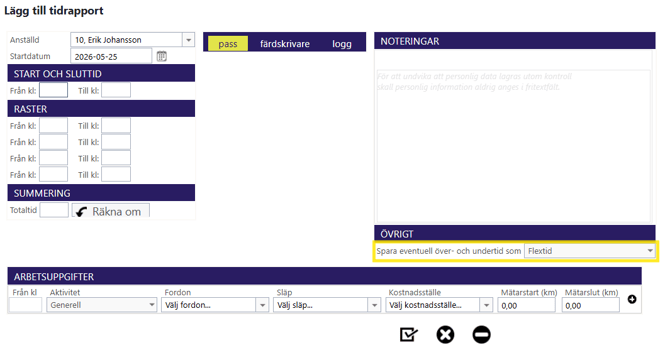
Task: Click second Raster Till kl field
Action: click(116, 142)
